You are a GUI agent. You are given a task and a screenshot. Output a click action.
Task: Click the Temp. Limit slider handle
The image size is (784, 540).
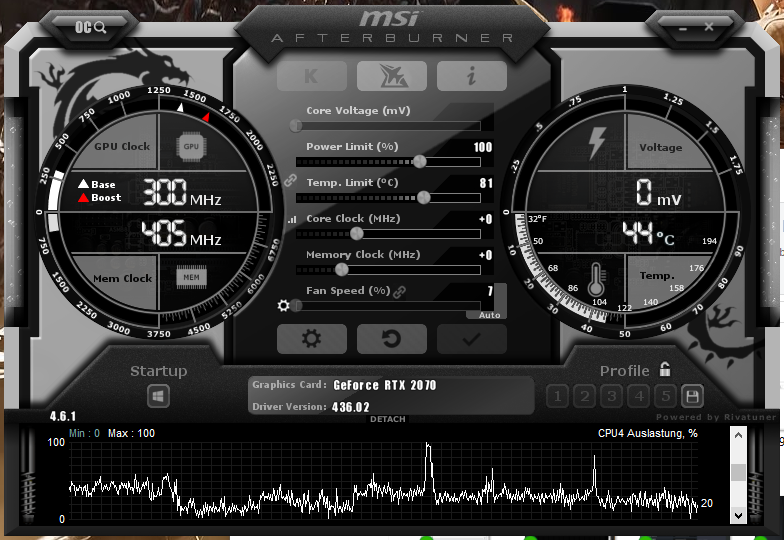click(424, 198)
